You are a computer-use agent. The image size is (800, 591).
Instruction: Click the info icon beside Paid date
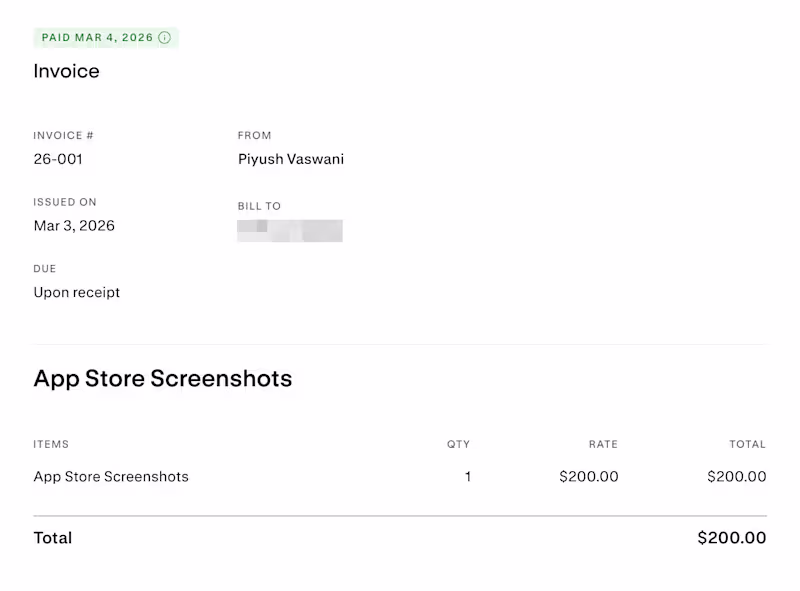pyautogui.click(x=165, y=38)
